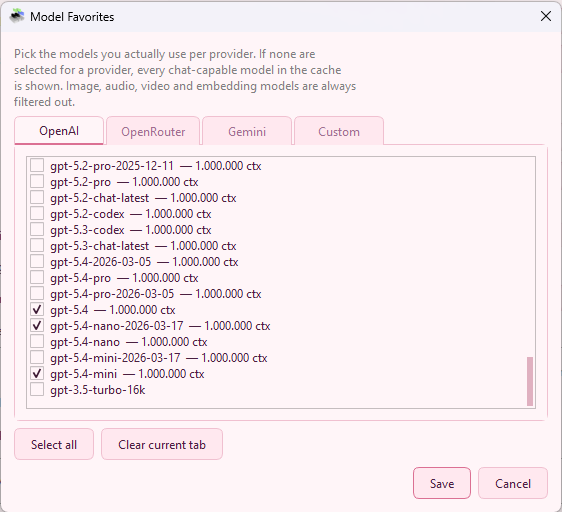The image size is (562, 512).
Task: Check the gpt-5.3-codex checkbox
Action: tap(37, 229)
